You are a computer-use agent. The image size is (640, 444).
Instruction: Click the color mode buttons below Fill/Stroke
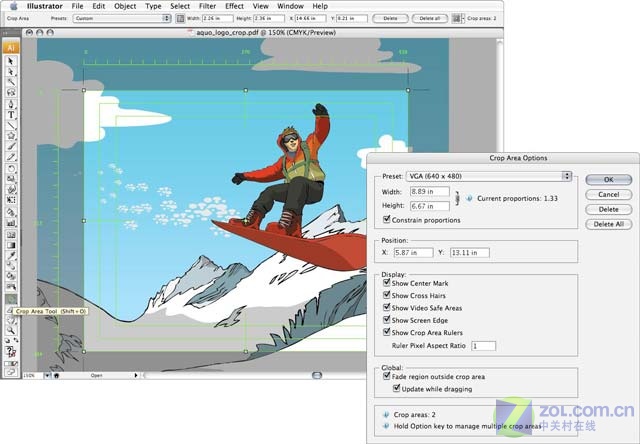[11, 363]
